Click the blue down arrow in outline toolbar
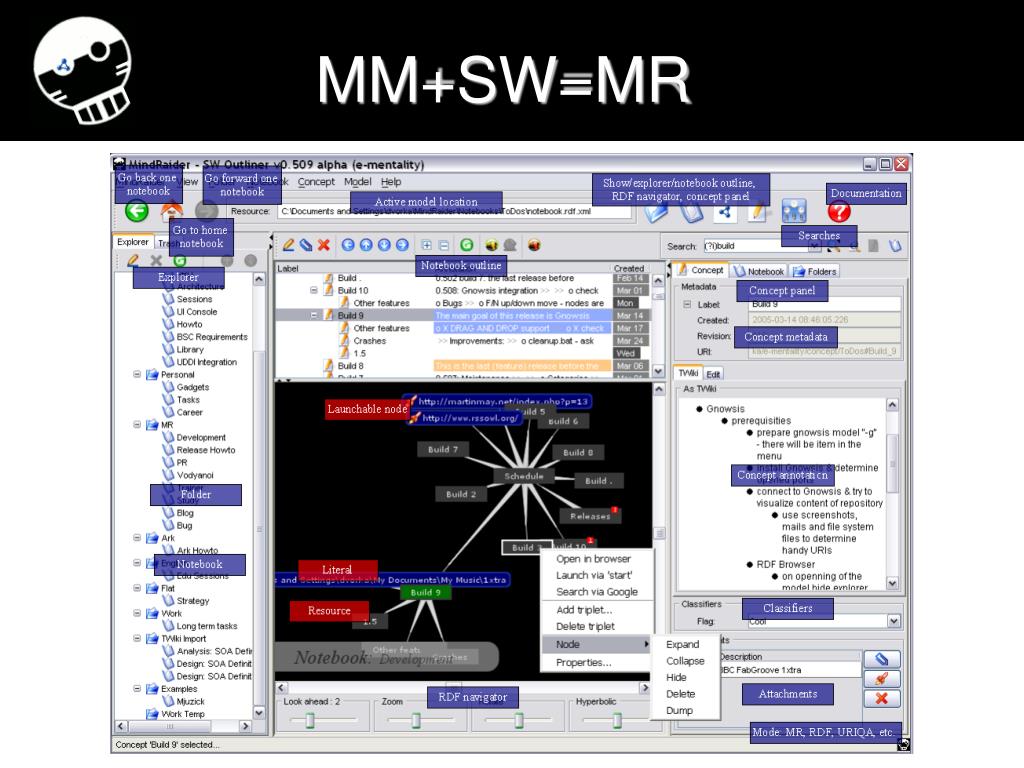This screenshot has height=768, width=1024. tap(384, 245)
